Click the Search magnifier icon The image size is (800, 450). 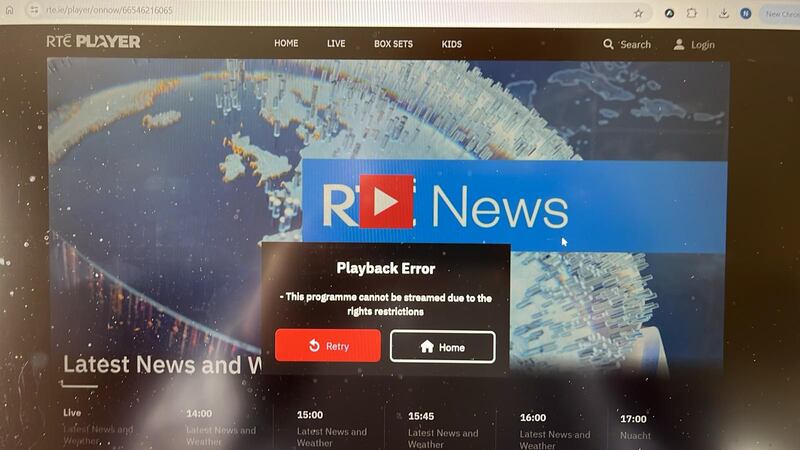click(608, 44)
